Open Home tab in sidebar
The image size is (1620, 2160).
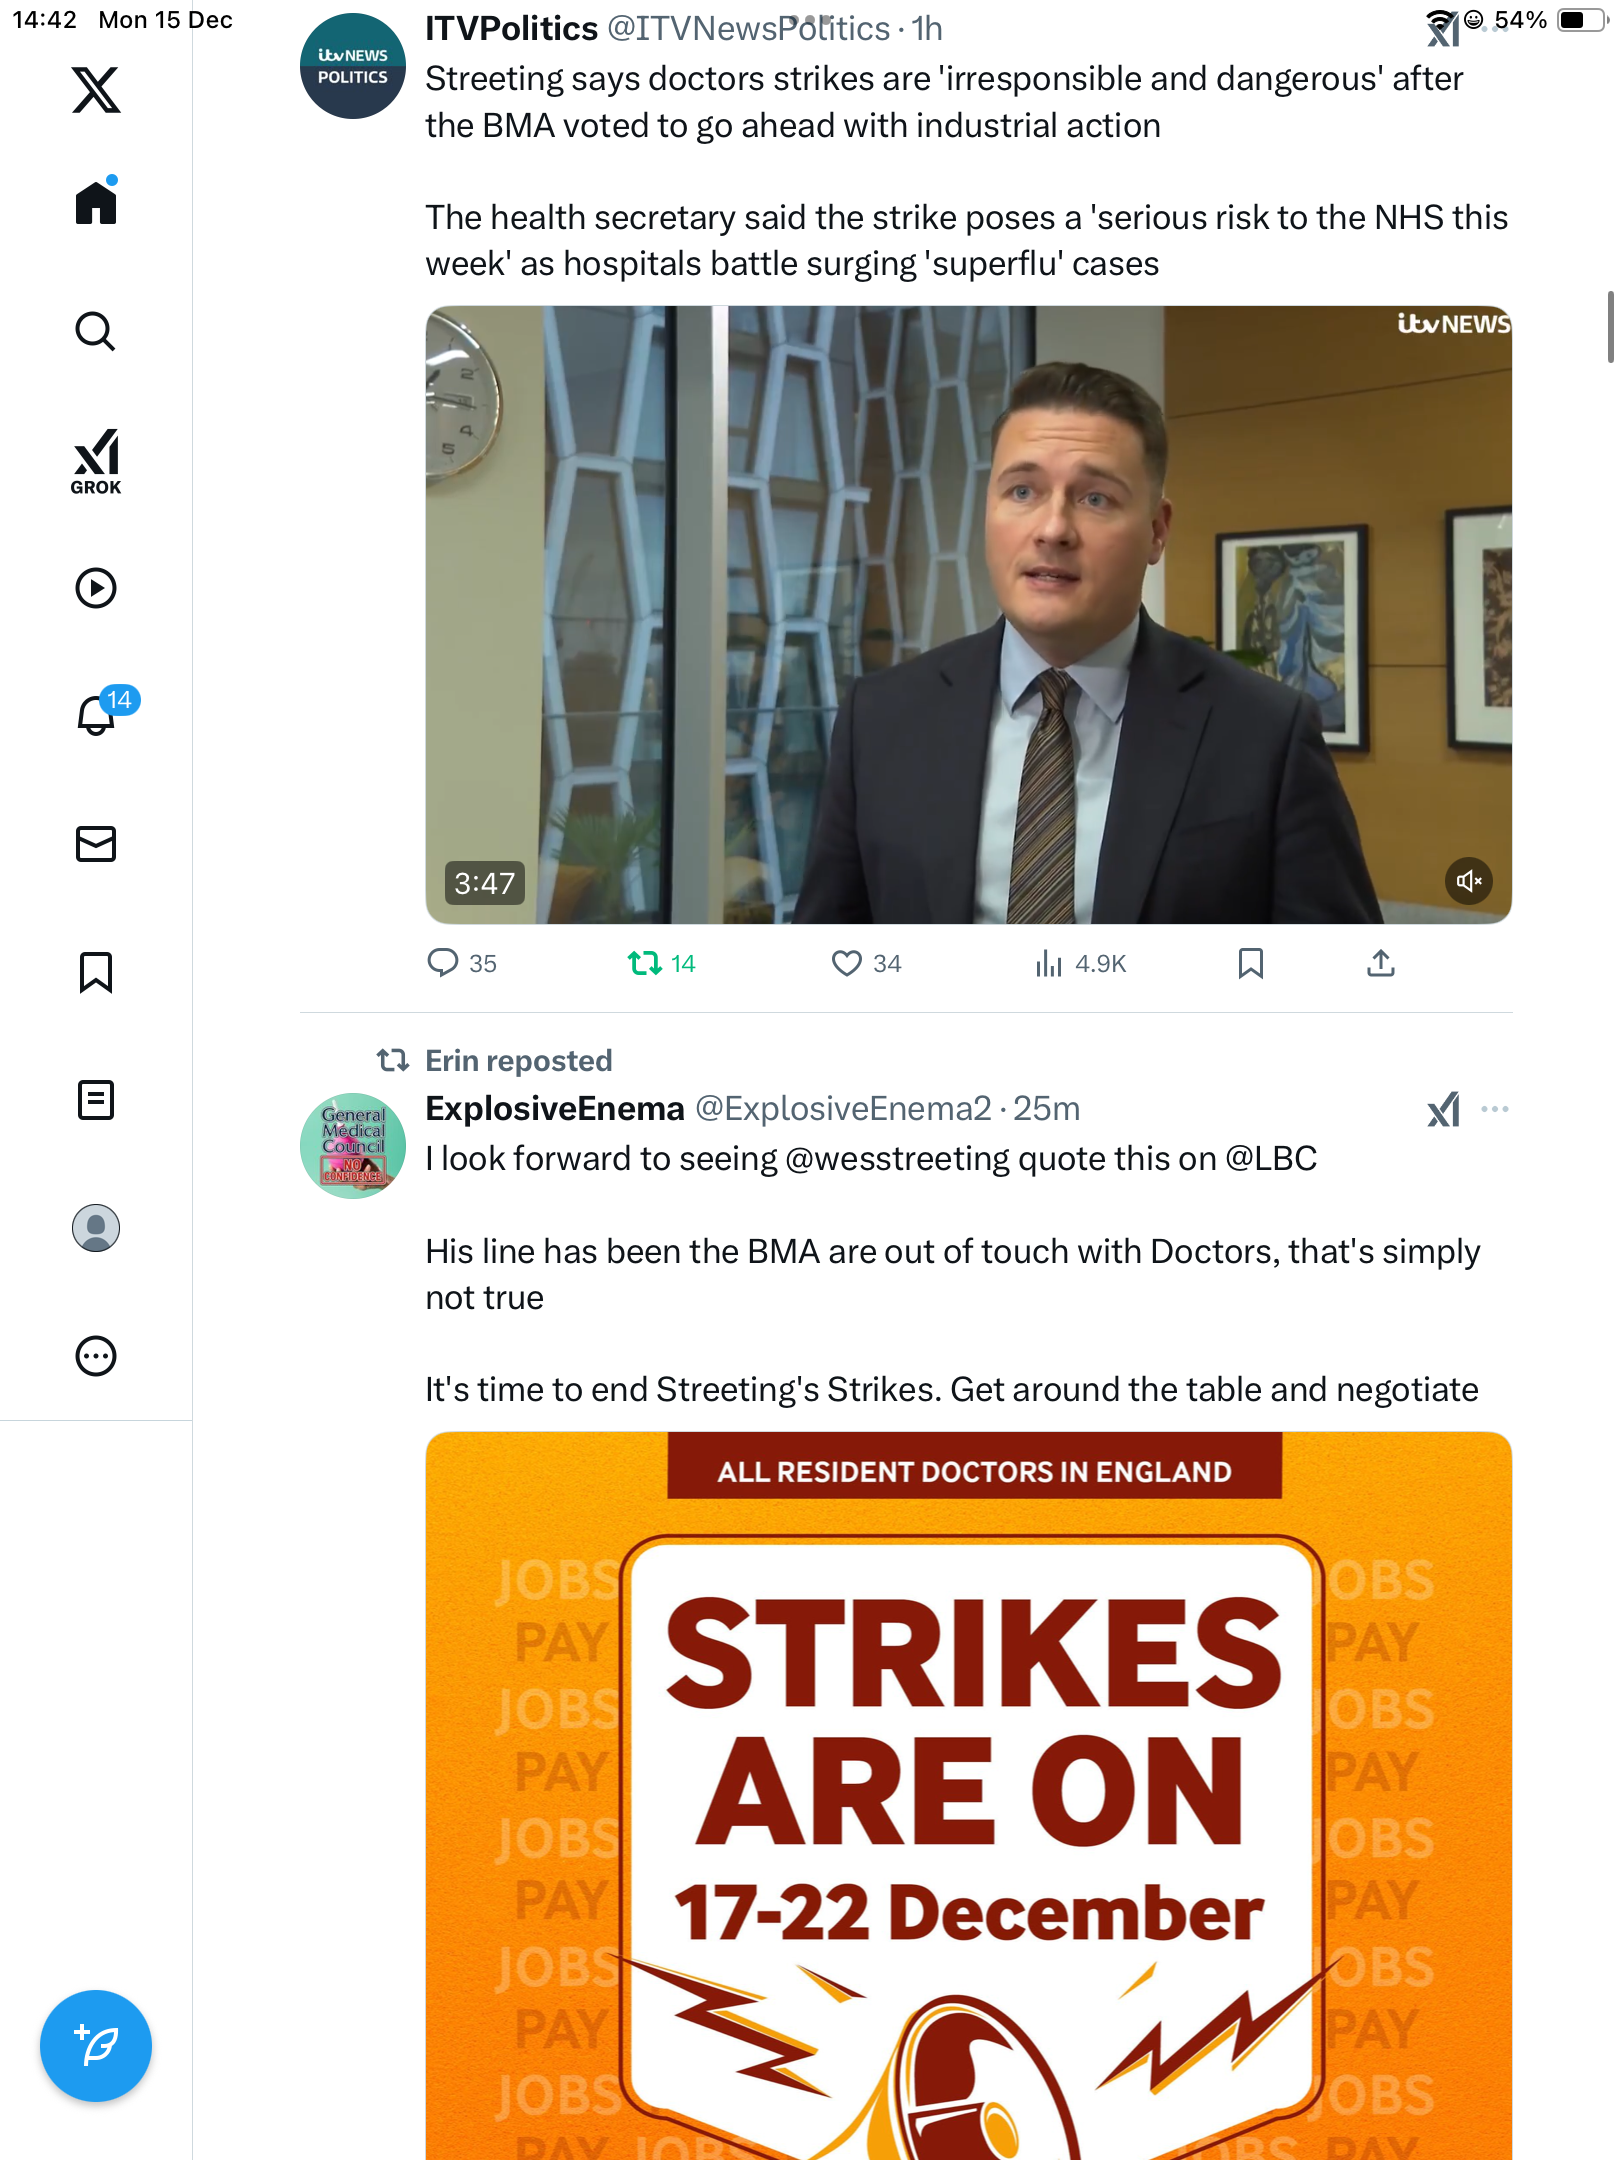[x=96, y=201]
